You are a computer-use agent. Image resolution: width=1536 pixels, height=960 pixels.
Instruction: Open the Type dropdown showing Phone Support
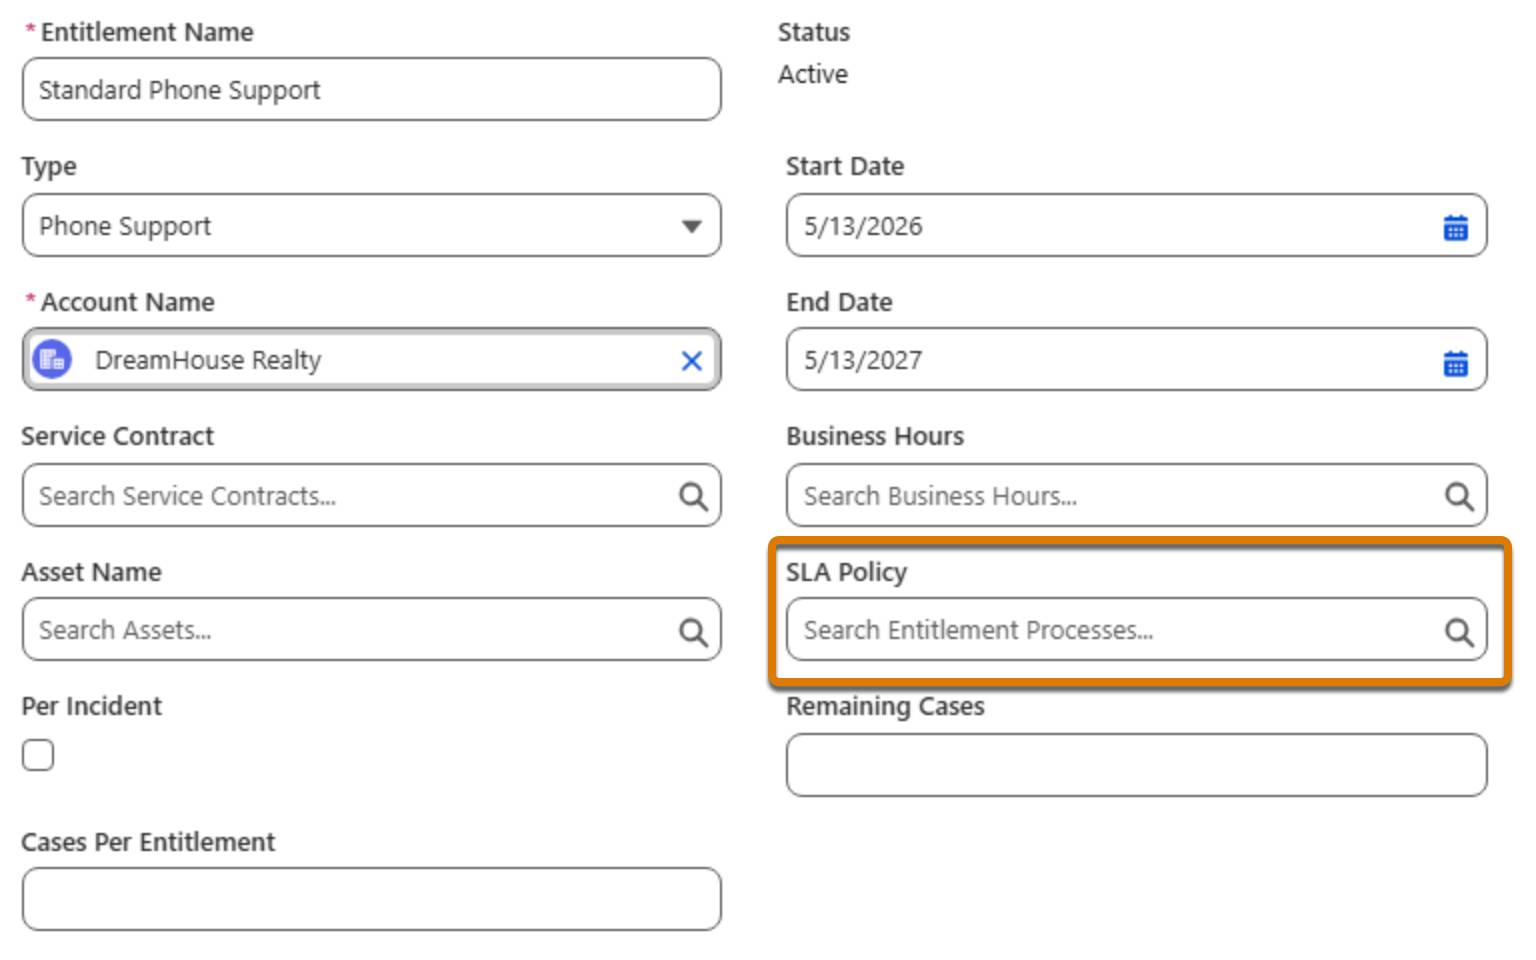(372, 226)
